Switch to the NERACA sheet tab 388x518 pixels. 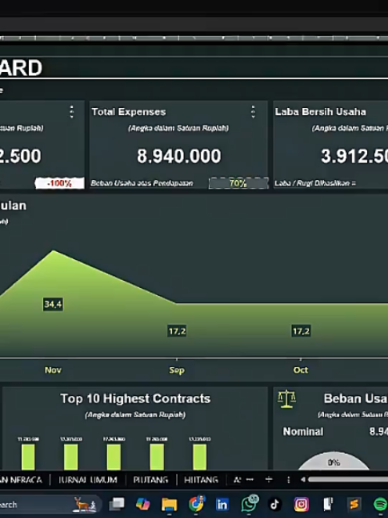tap(21, 480)
